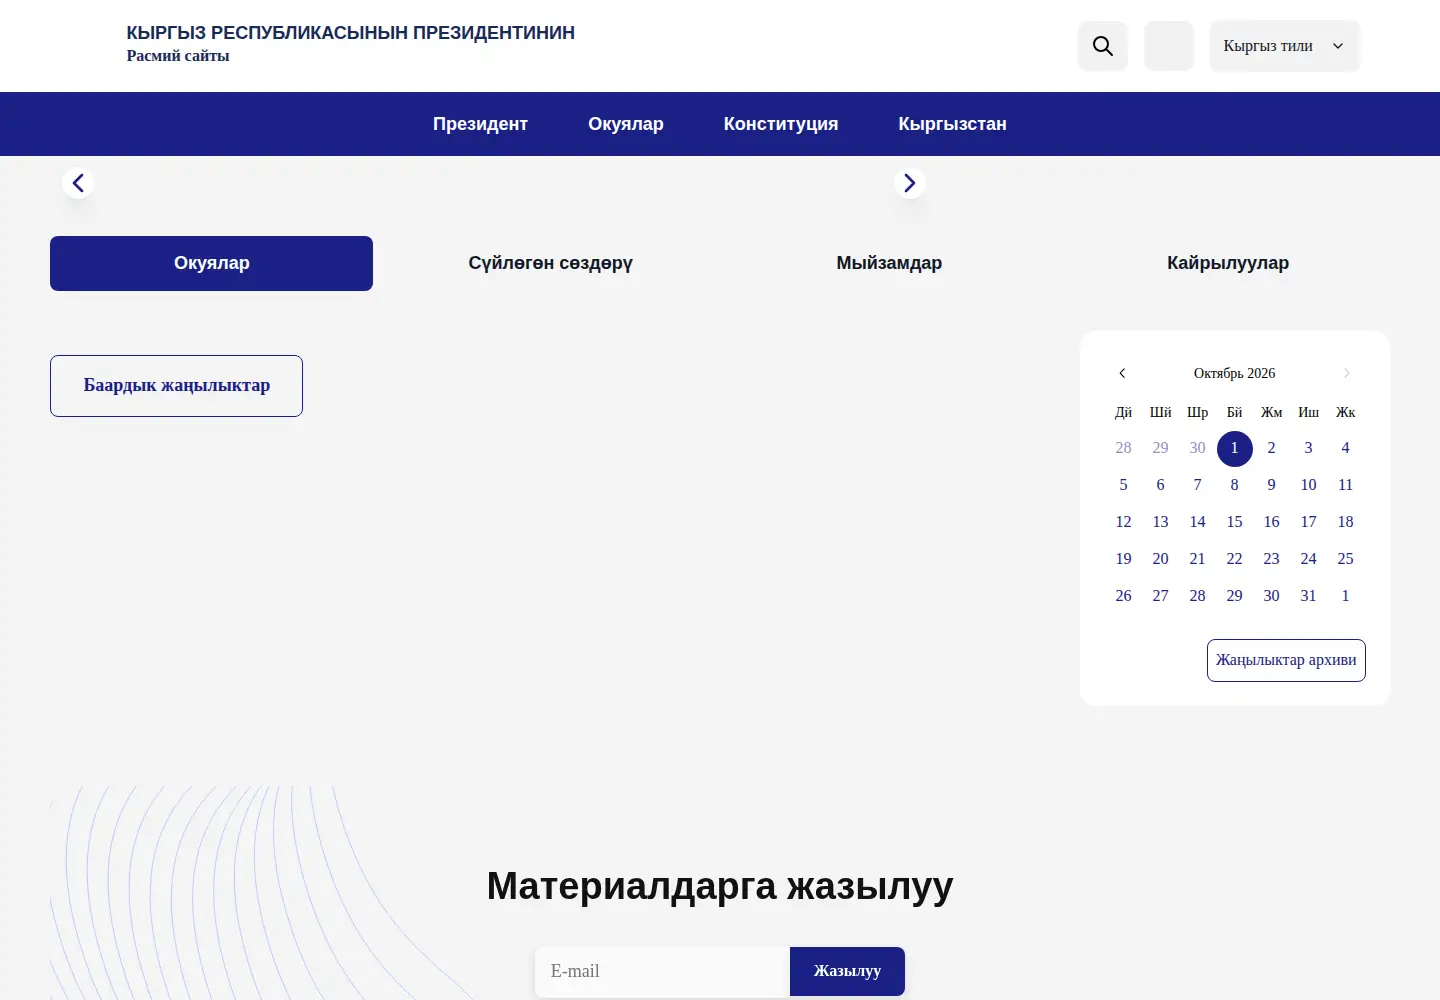The width and height of the screenshot is (1440, 1000).
Task: Click the Материалдарга жазылуу heading
Action: click(x=720, y=886)
